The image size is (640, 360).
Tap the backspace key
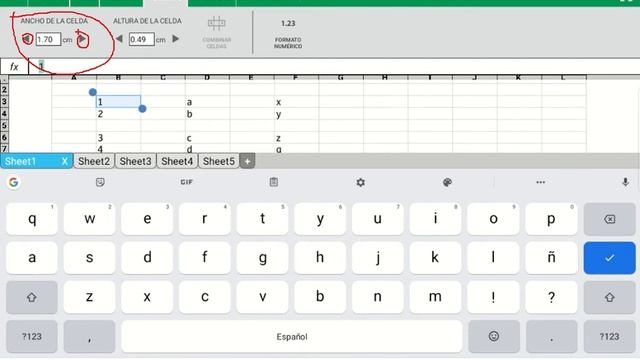[609, 219]
